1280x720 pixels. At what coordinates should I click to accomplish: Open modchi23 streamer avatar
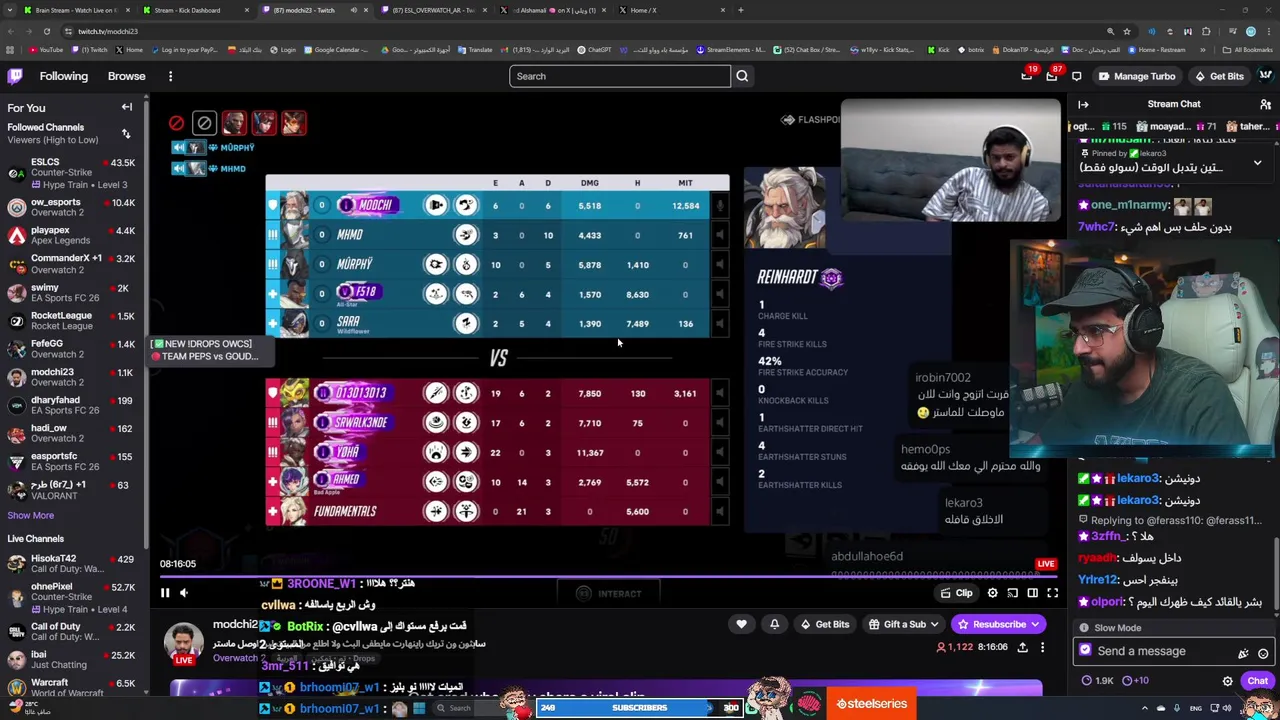(184, 643)
